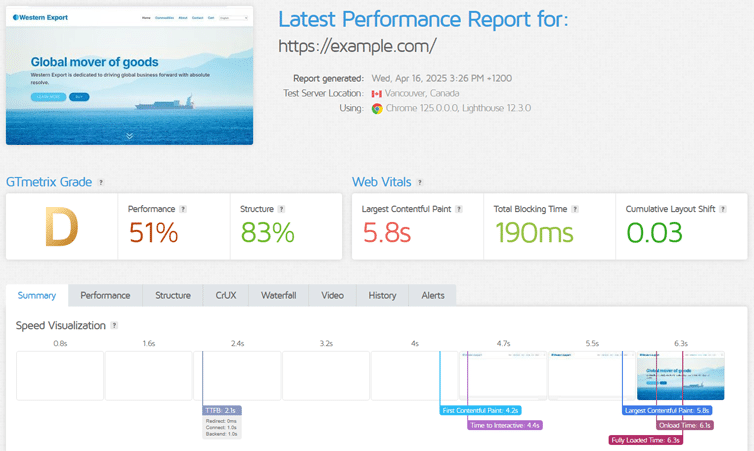Click the Canada flag icon

coord(377,94)
